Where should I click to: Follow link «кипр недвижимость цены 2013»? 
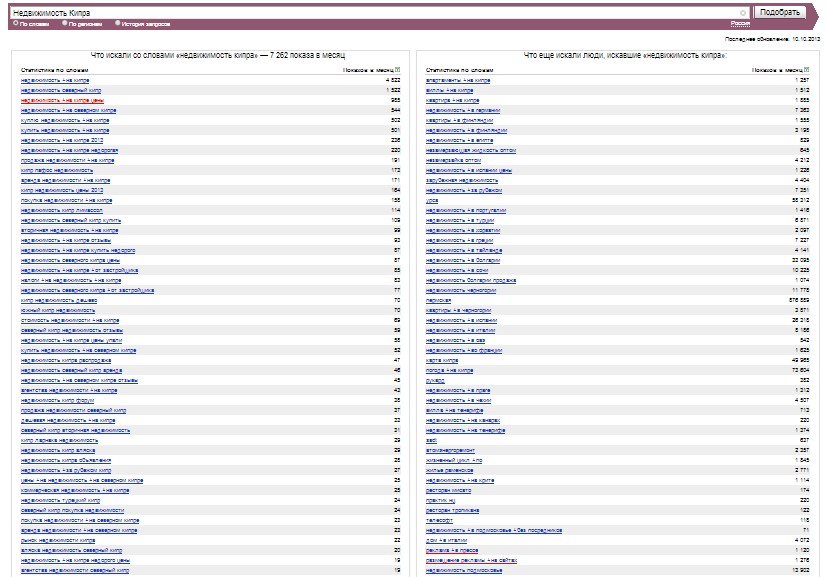tap(62, 191)
